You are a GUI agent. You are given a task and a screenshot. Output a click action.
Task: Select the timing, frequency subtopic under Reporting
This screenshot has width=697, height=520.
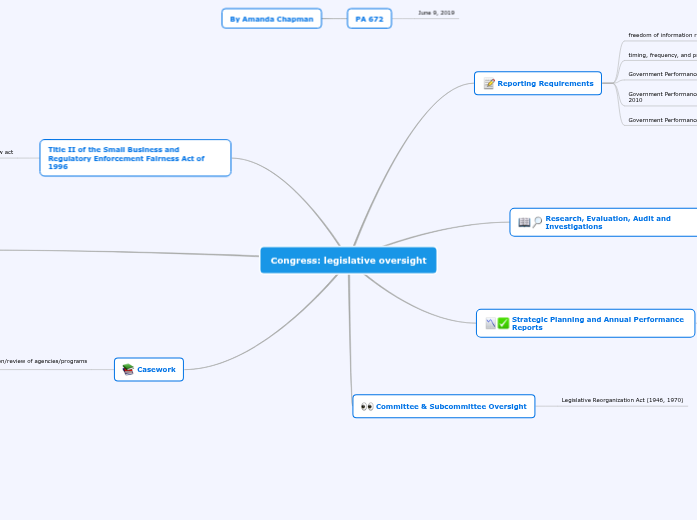point(662,55)
